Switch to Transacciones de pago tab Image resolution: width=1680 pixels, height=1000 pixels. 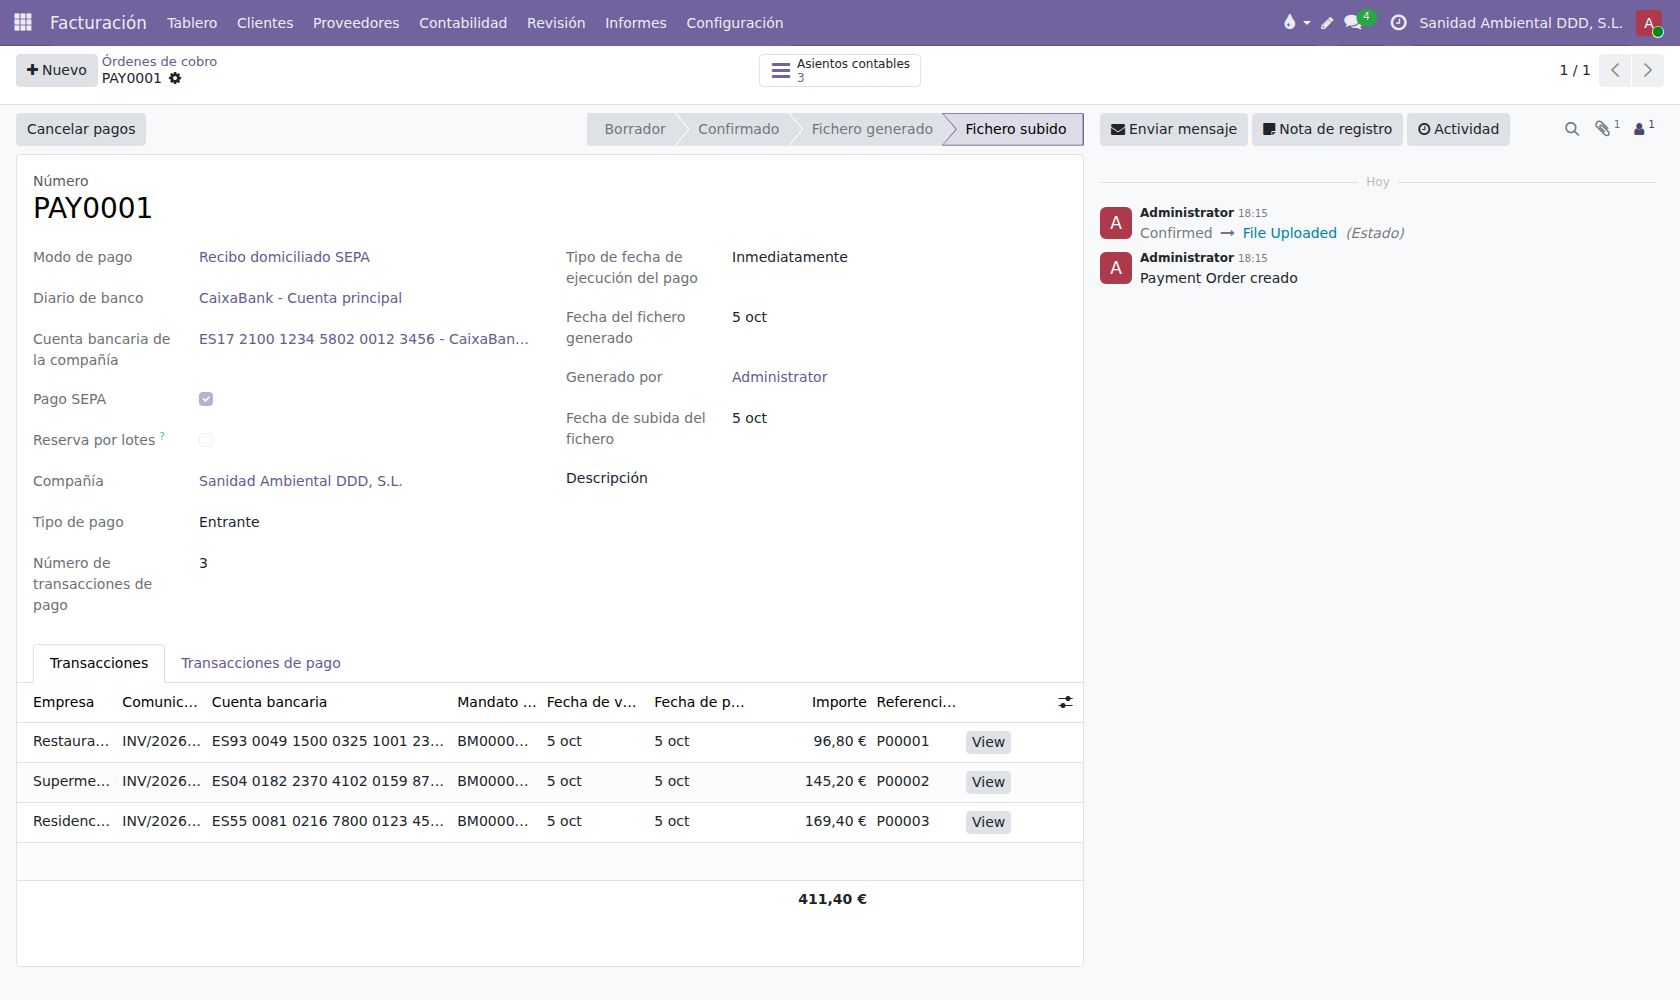(261, 663)
